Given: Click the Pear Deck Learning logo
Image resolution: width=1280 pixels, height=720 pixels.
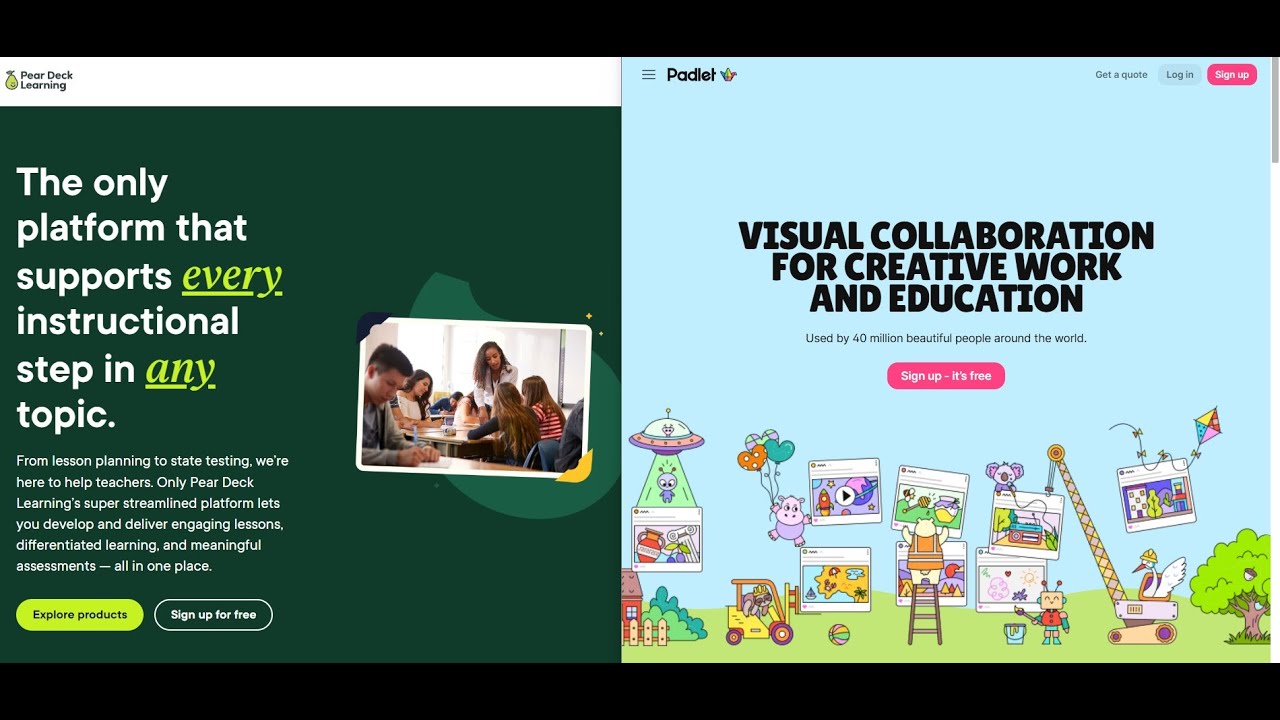Looking at the screenshot, I should pyautogui.click(x=39, y=80).
